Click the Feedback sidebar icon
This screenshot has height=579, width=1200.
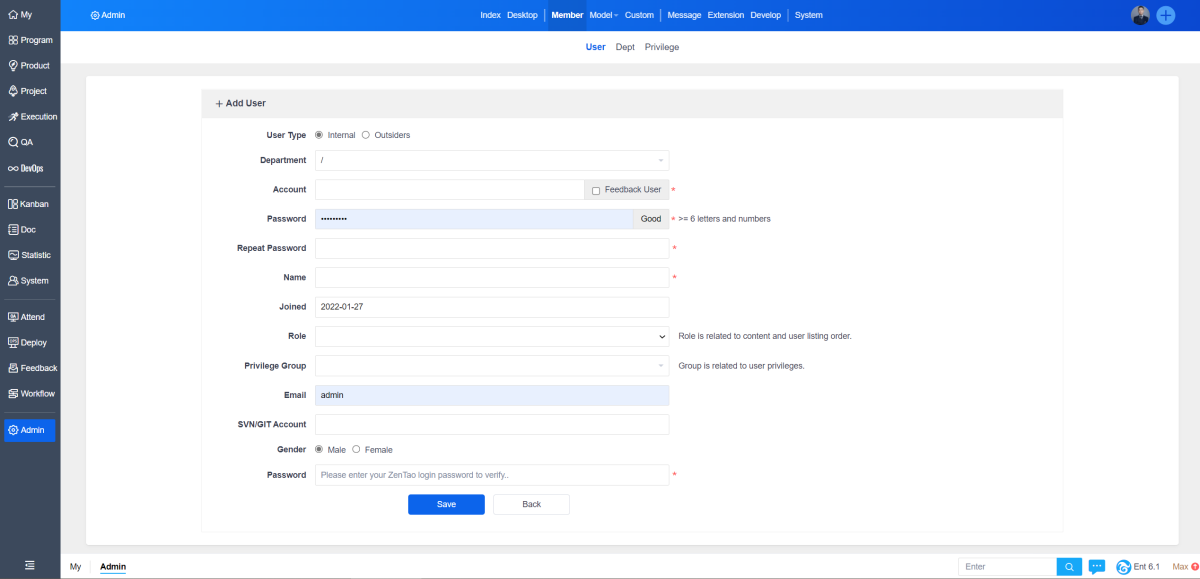click(x=13, y=368)
